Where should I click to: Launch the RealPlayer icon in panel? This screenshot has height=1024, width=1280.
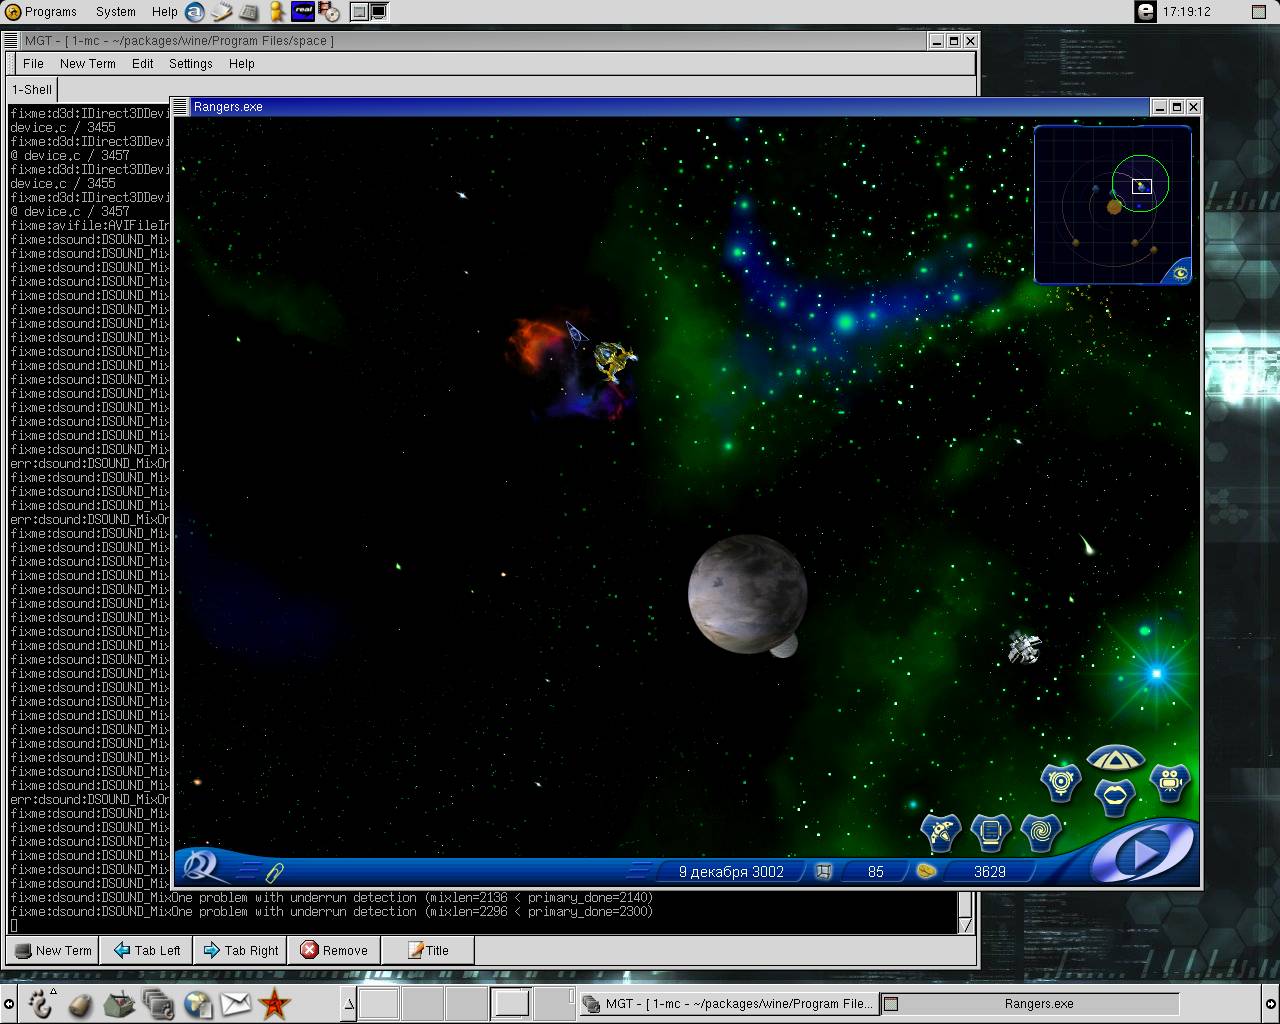303,12
